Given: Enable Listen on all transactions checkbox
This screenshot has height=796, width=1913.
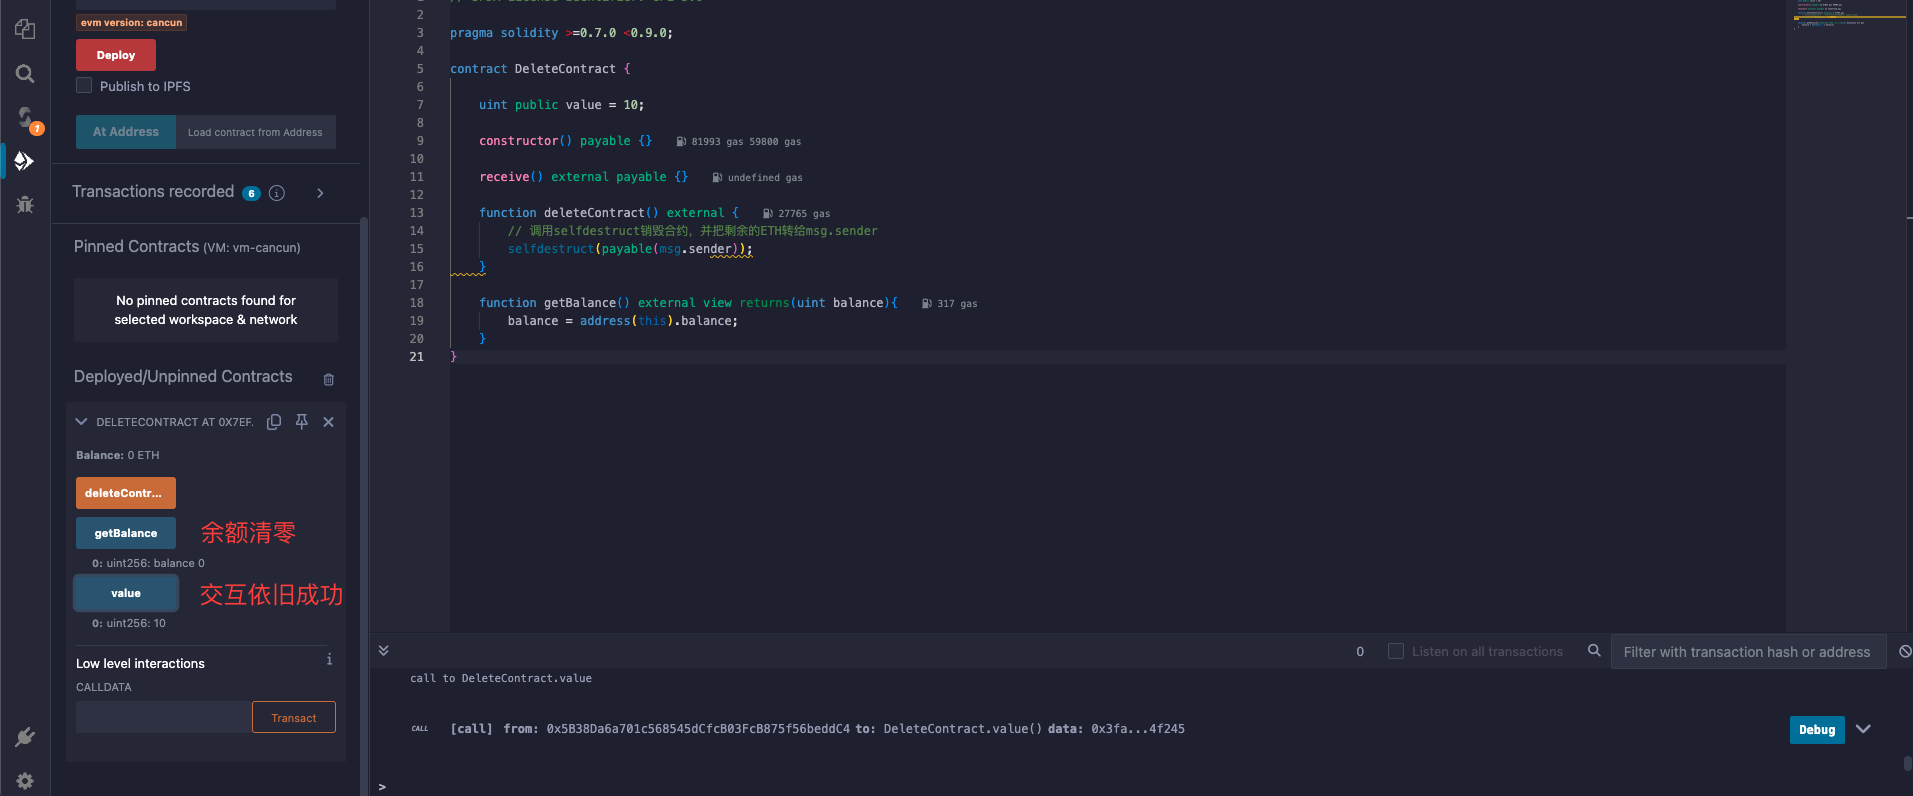Looking at the screenshot, I should pyautogui.click(x=1396, y=651).
